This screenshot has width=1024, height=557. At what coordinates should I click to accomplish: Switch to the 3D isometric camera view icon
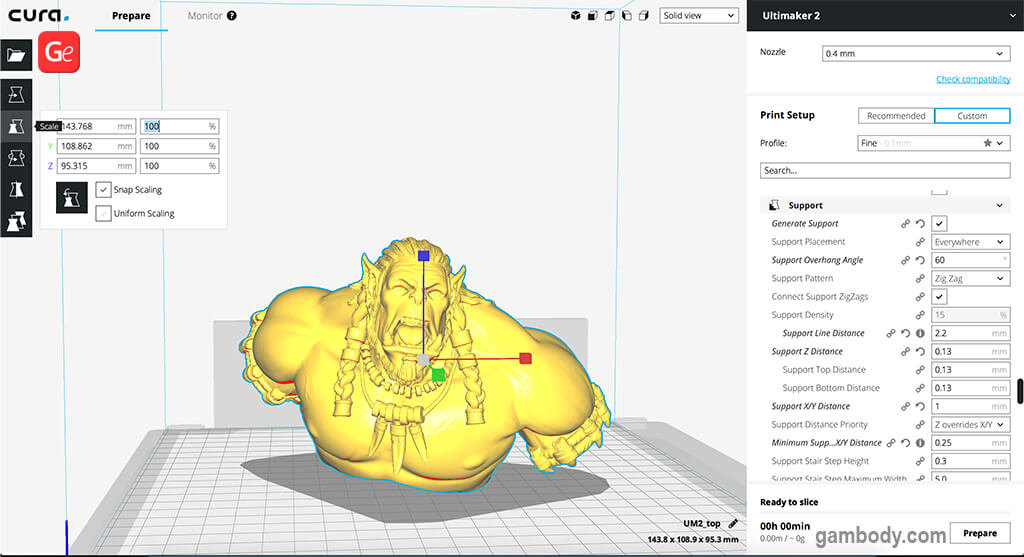click(576, 16)
